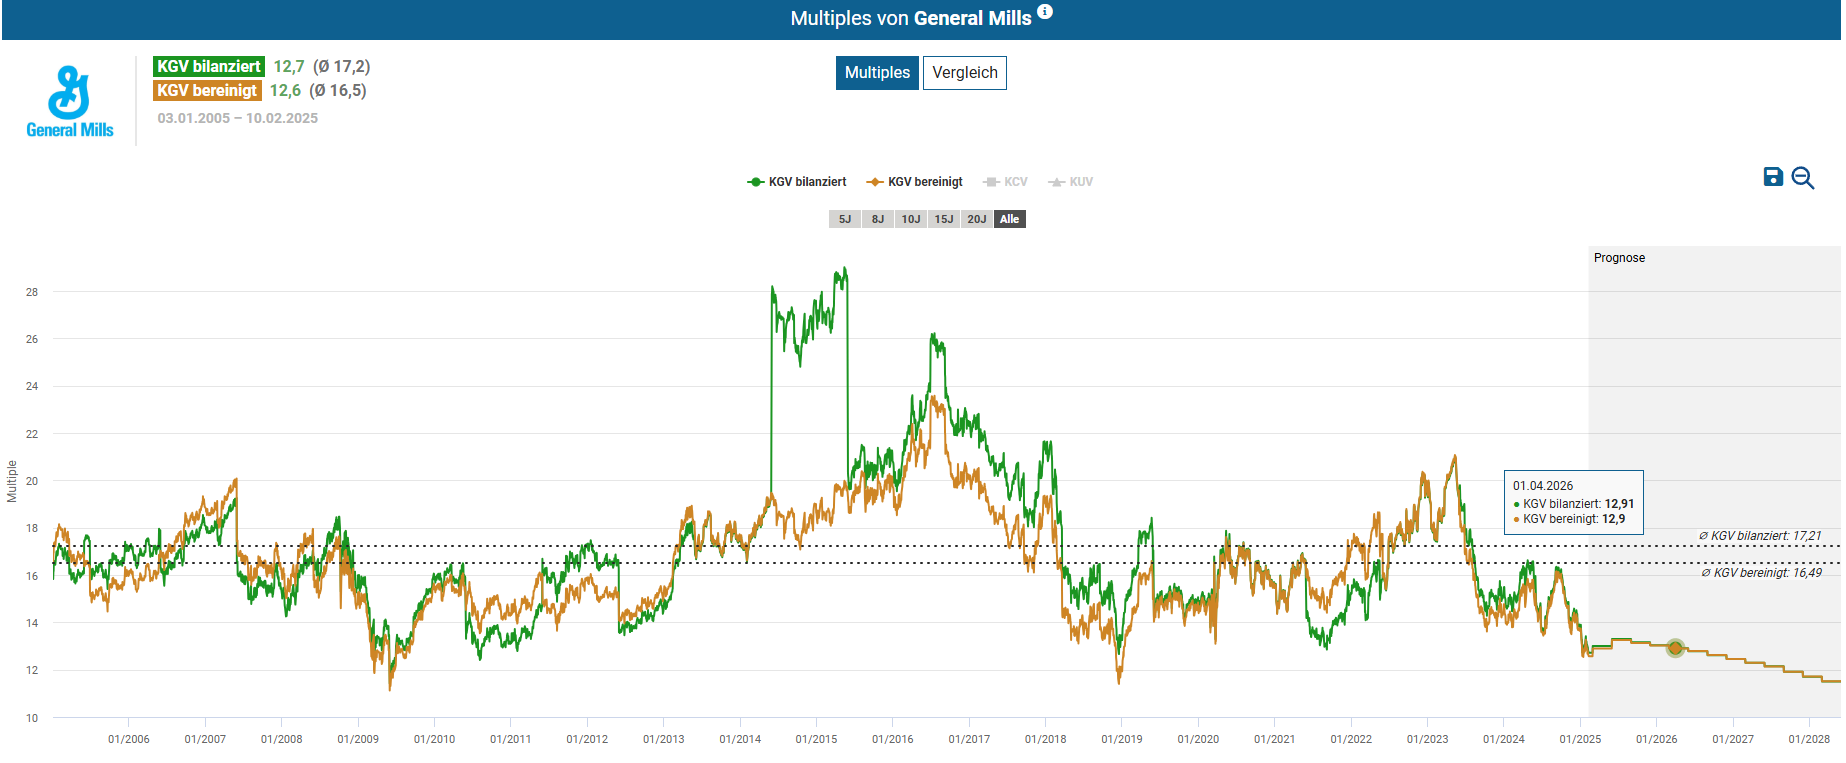Select the 20J time range

coord(977,219)
